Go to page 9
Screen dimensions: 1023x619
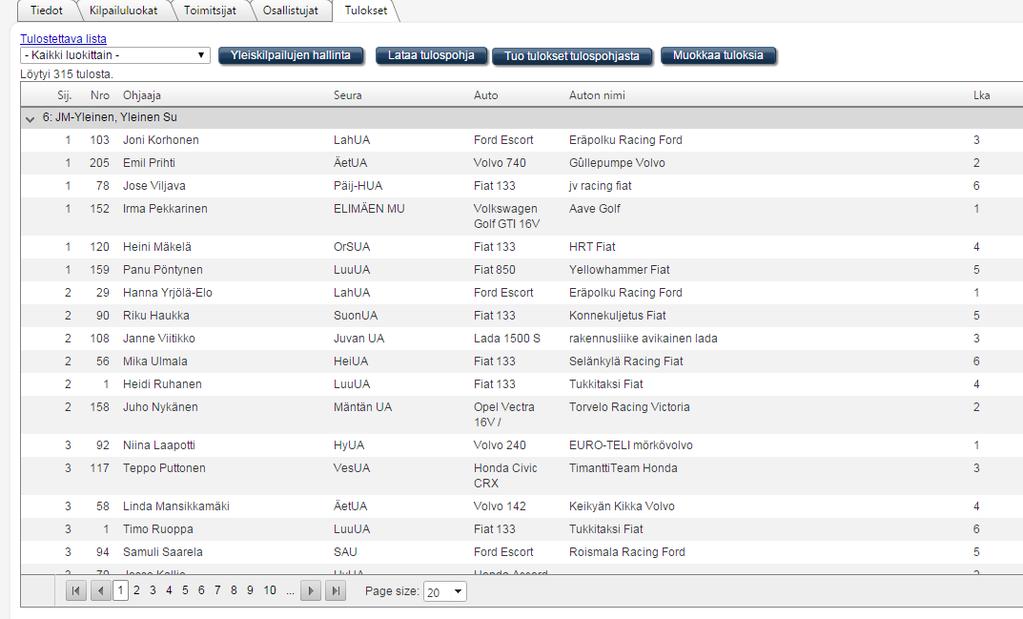250,590
